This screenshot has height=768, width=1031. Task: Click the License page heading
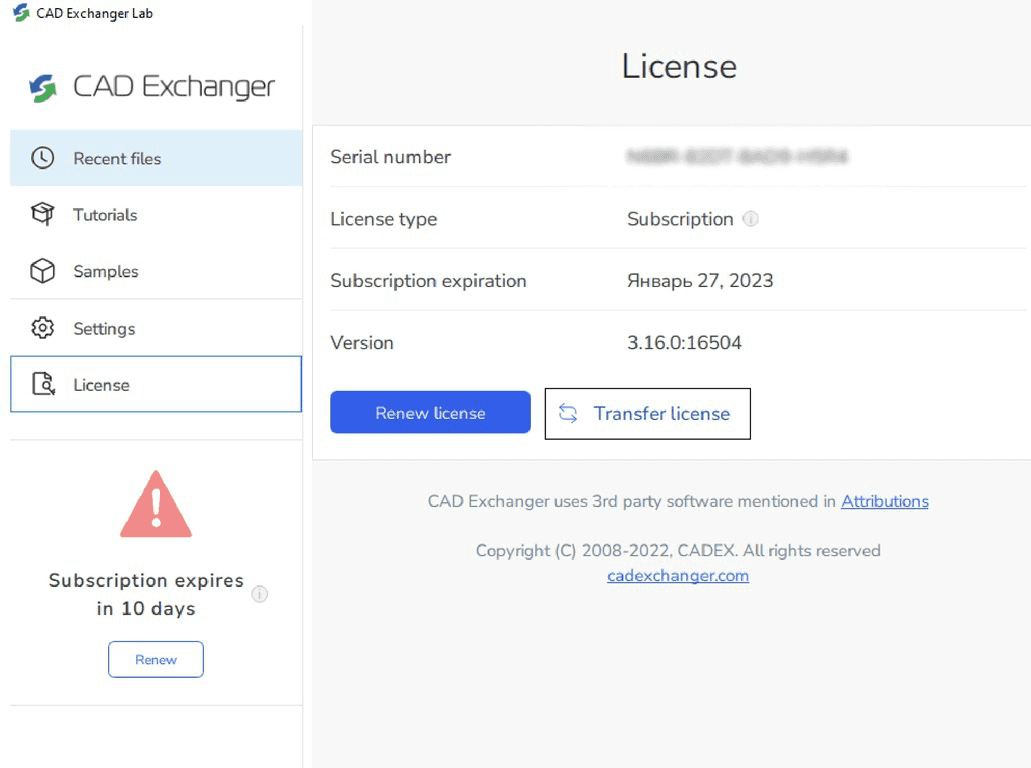tap(679, 66)
